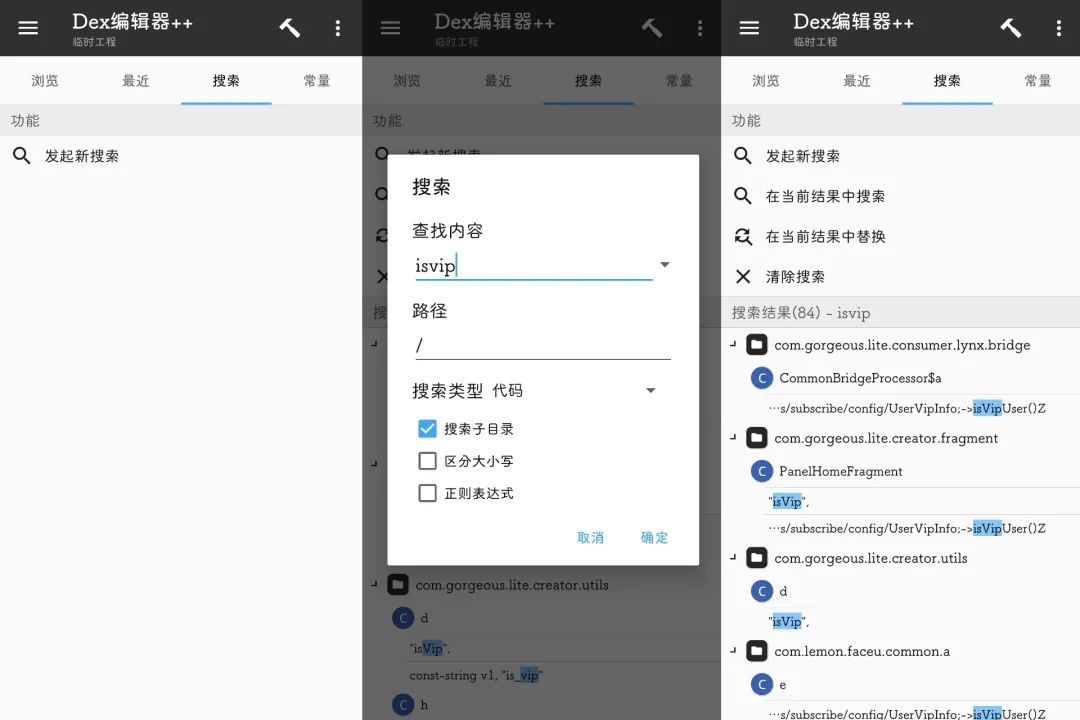Click the 路径 input field containing /
The image size is (1080, 720).
[x=542, y=346]
